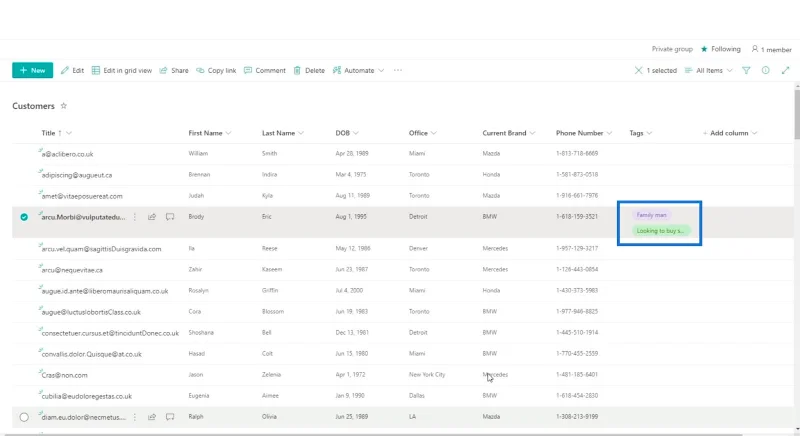
Task: Click the vertical scrollbar thumb
Action: coord(797,115)
